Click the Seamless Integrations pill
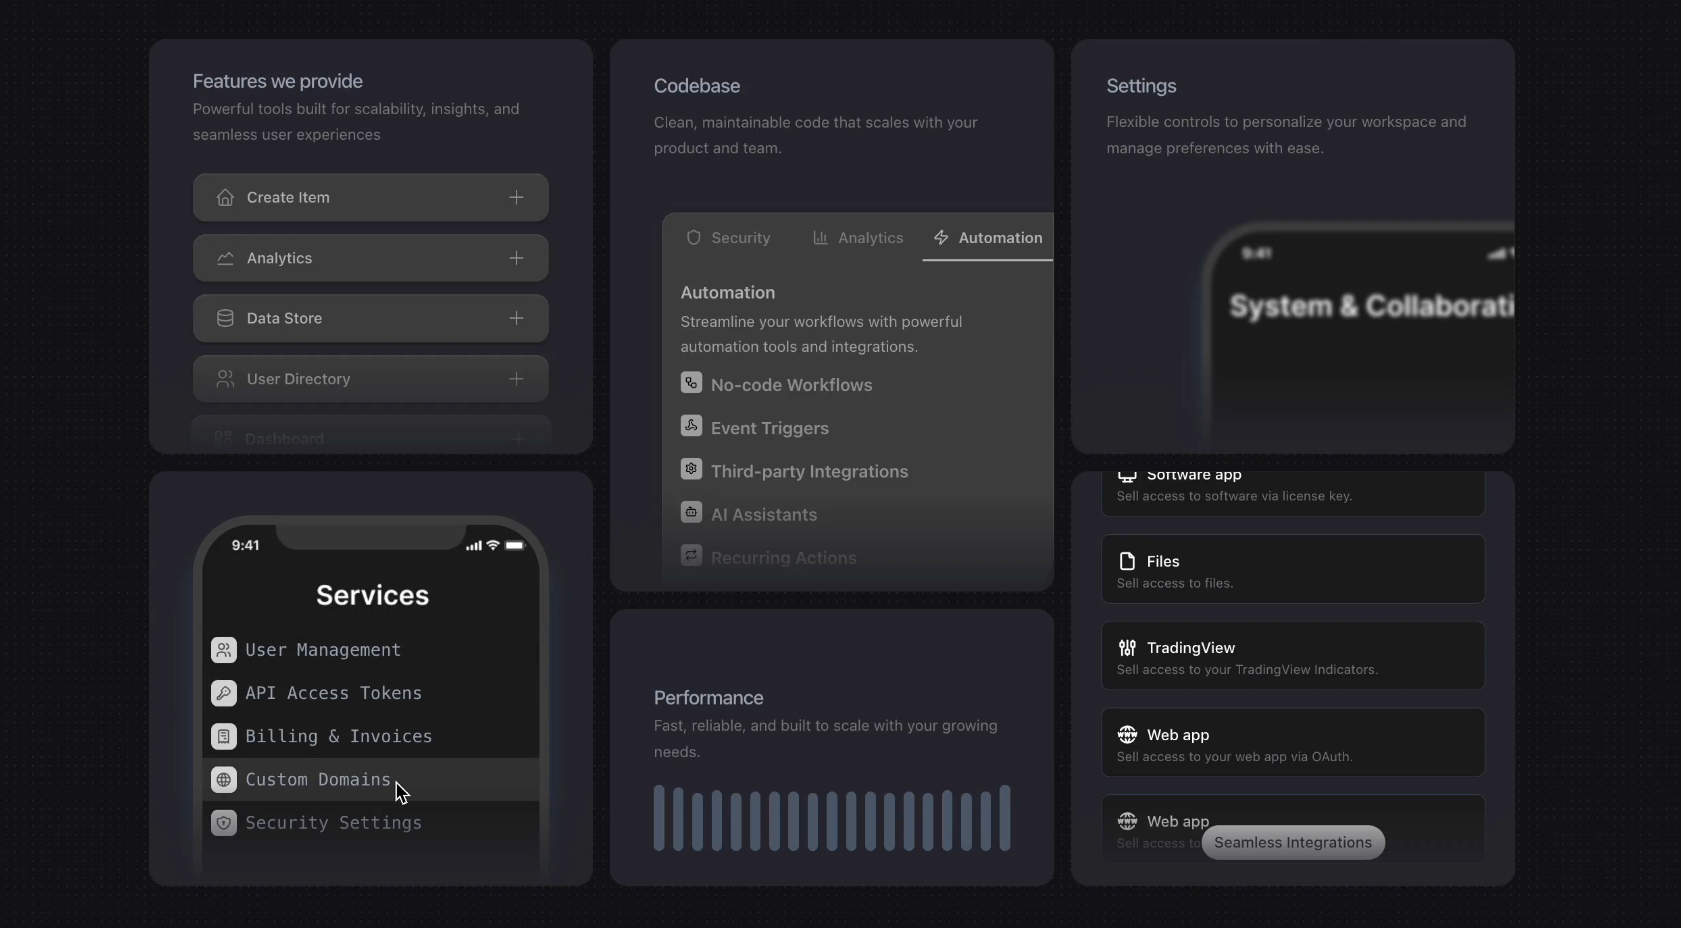Image resolution: width=1681 pixels, height=928 pixels. click(x=1293, y=842)
